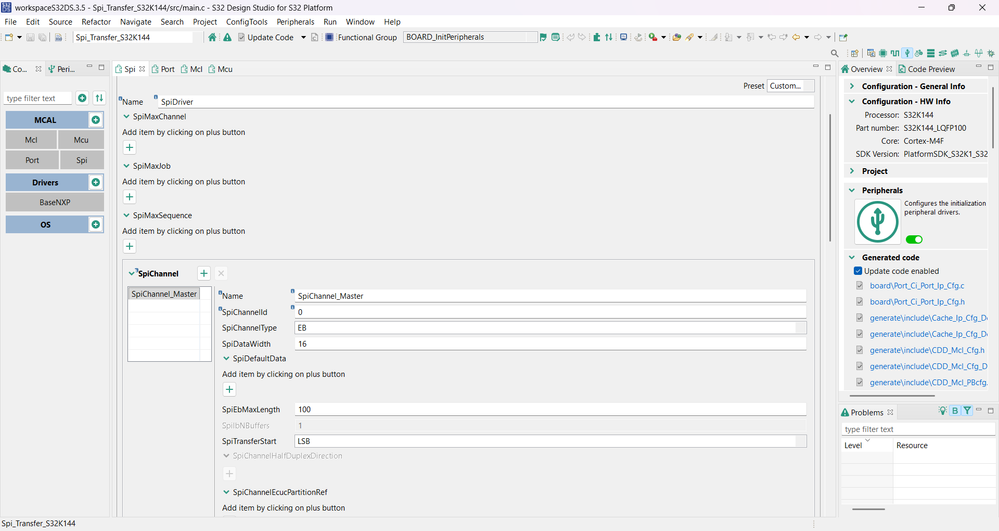This screenshot has width=999, height=531.
Task: Click the large Peripherals USB tool icon
Action: tap(877, 222)
